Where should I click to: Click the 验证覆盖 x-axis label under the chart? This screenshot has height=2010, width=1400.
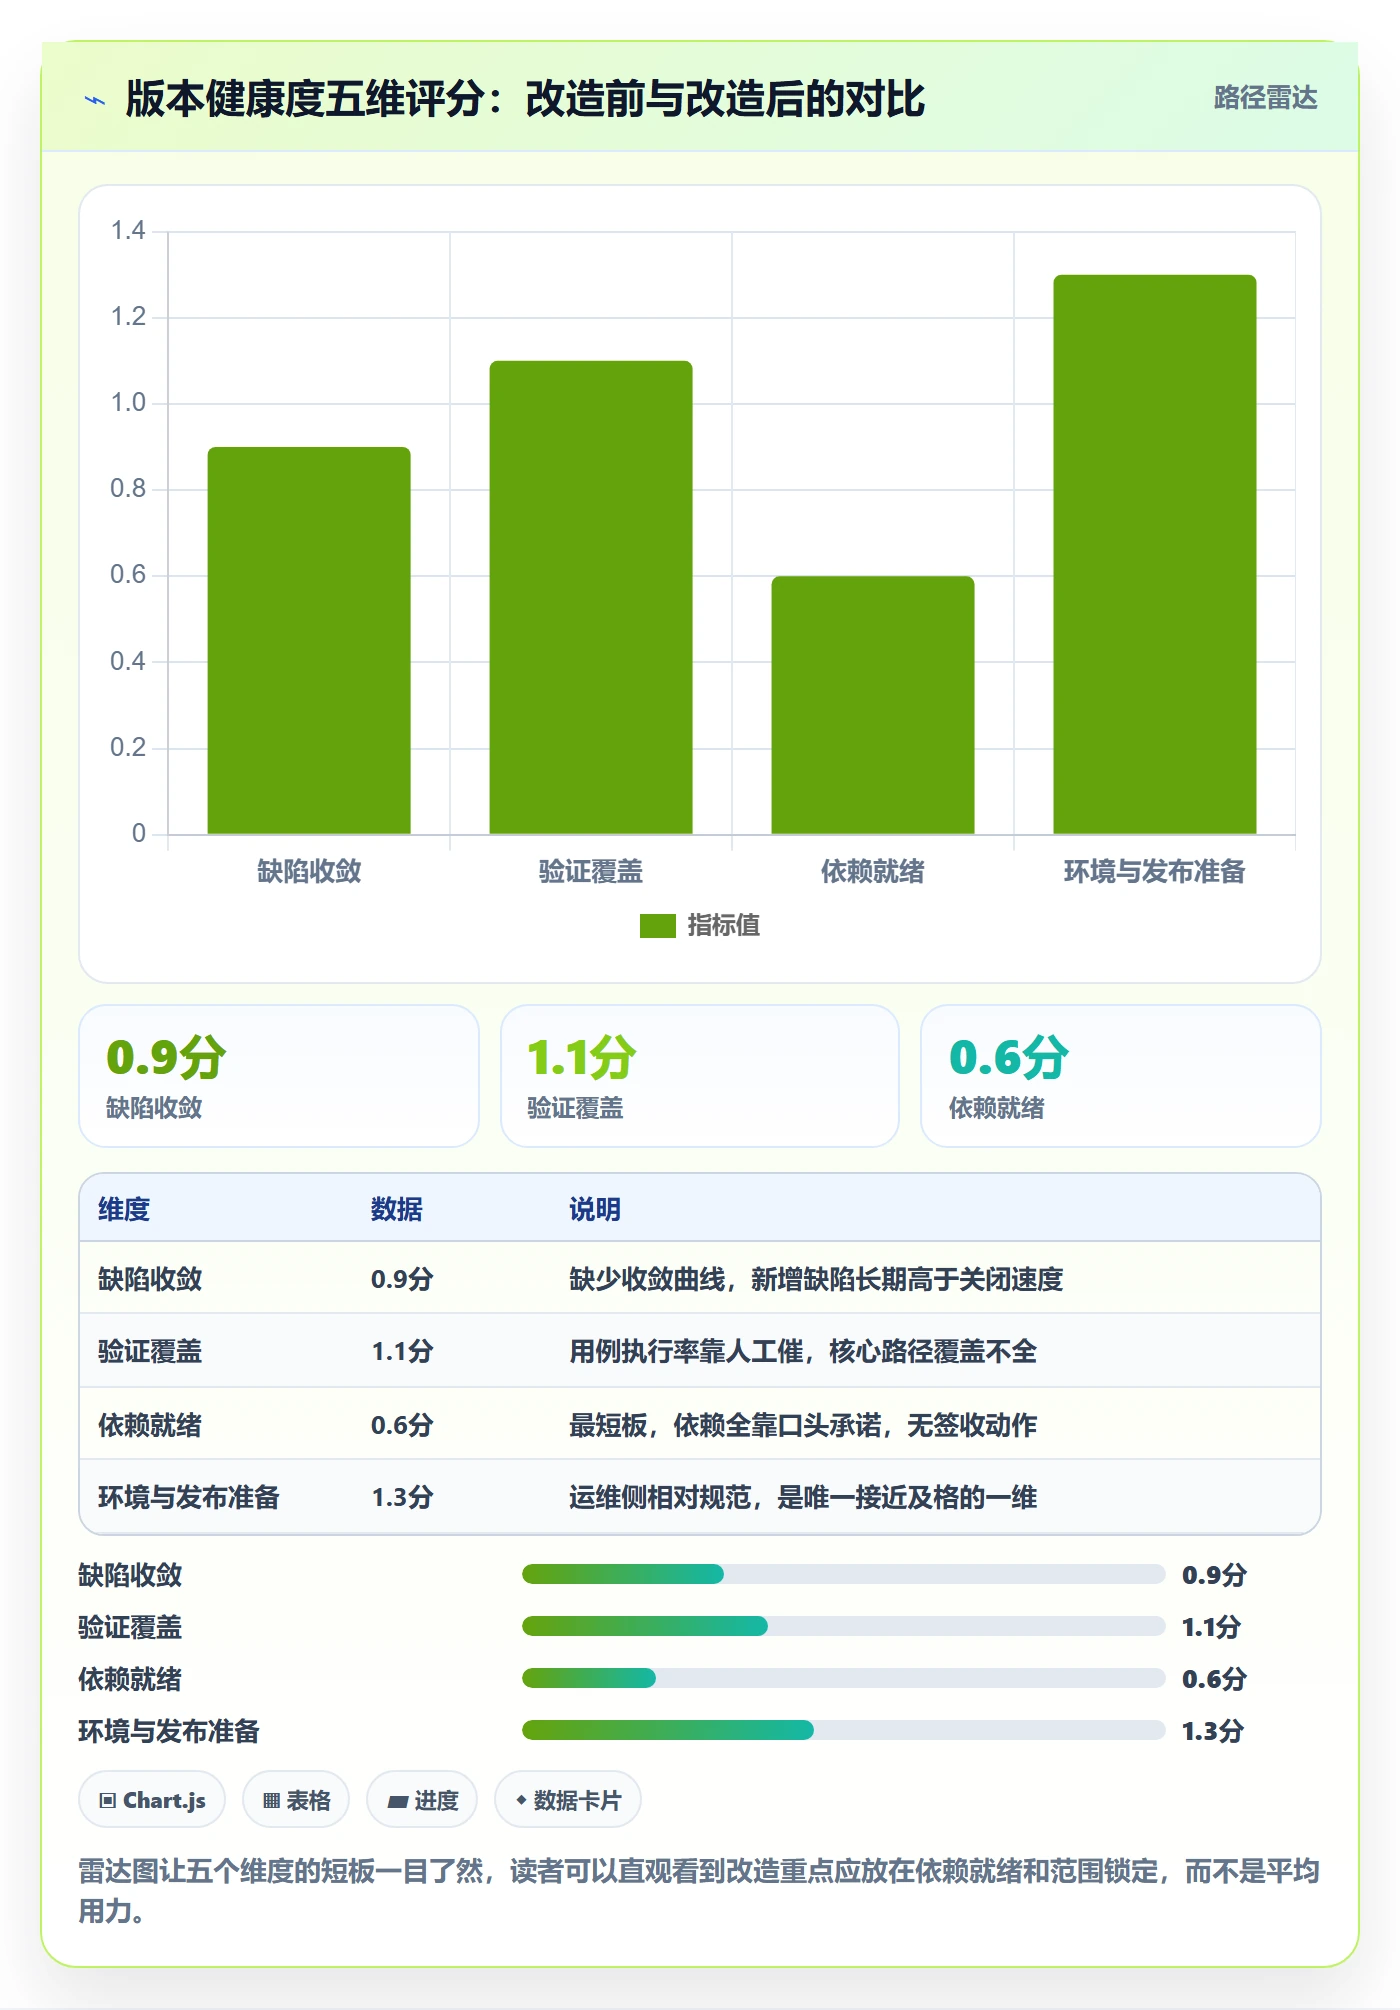pyautogui.click(x=591, y=872)
